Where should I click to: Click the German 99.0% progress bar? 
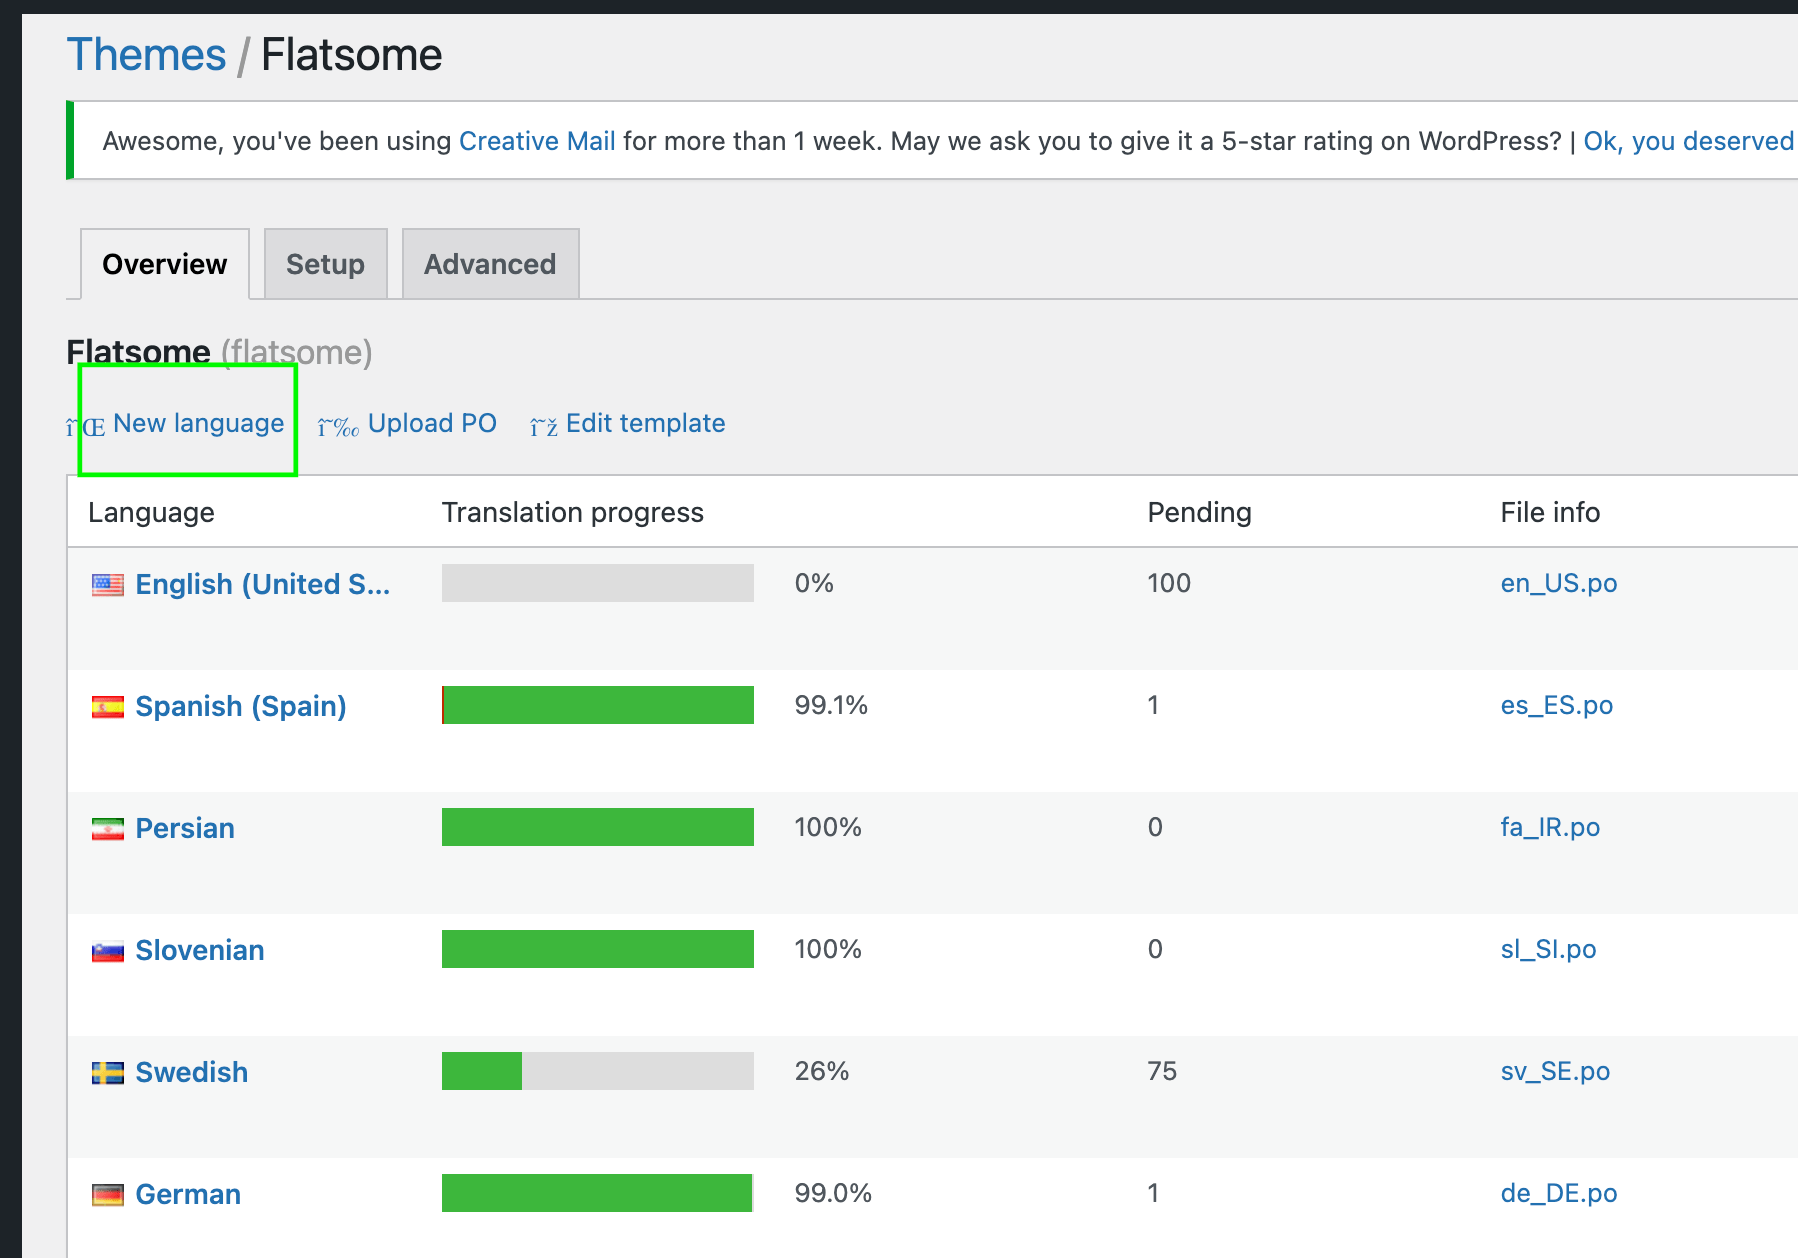coord(598,1193)
